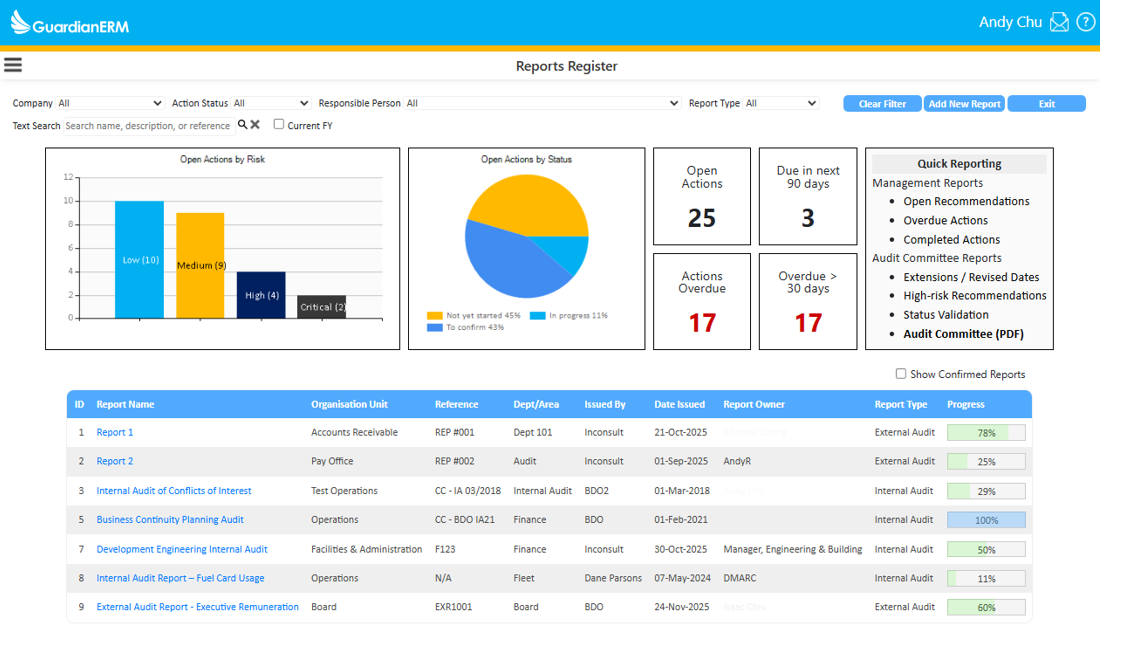This screenshot has width=1129, height=649.
Task: Clear text search with X icon
Action: (255, 125)
